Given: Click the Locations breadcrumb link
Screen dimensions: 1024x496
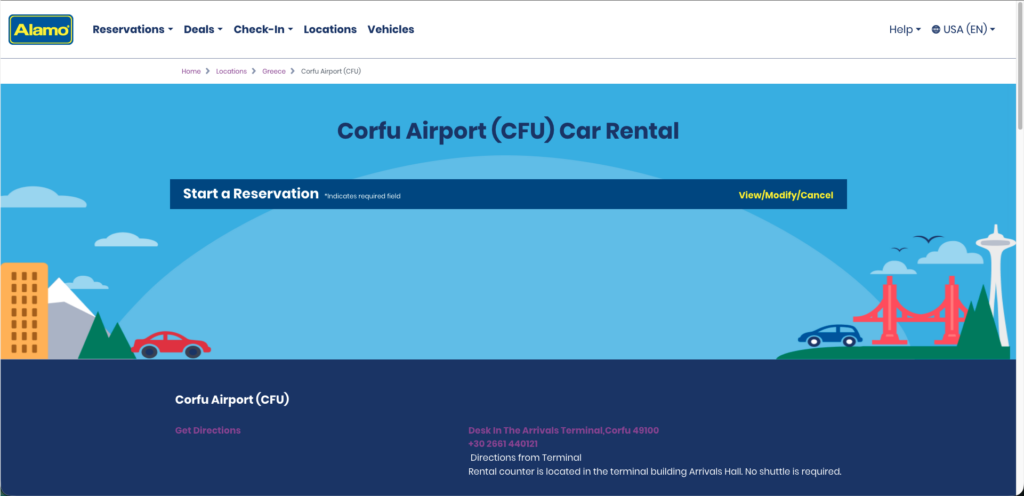Looking at the screenshot, I should pyautogui.click(x=231, y=72).
